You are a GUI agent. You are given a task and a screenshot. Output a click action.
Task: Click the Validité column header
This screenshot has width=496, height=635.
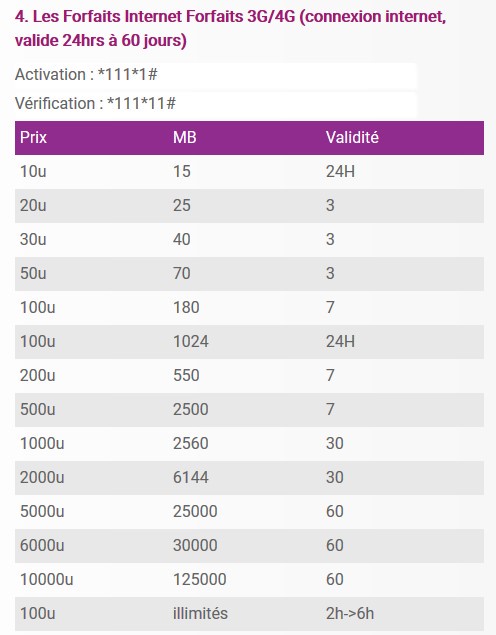pyautogui.click(x=352, y=138)
